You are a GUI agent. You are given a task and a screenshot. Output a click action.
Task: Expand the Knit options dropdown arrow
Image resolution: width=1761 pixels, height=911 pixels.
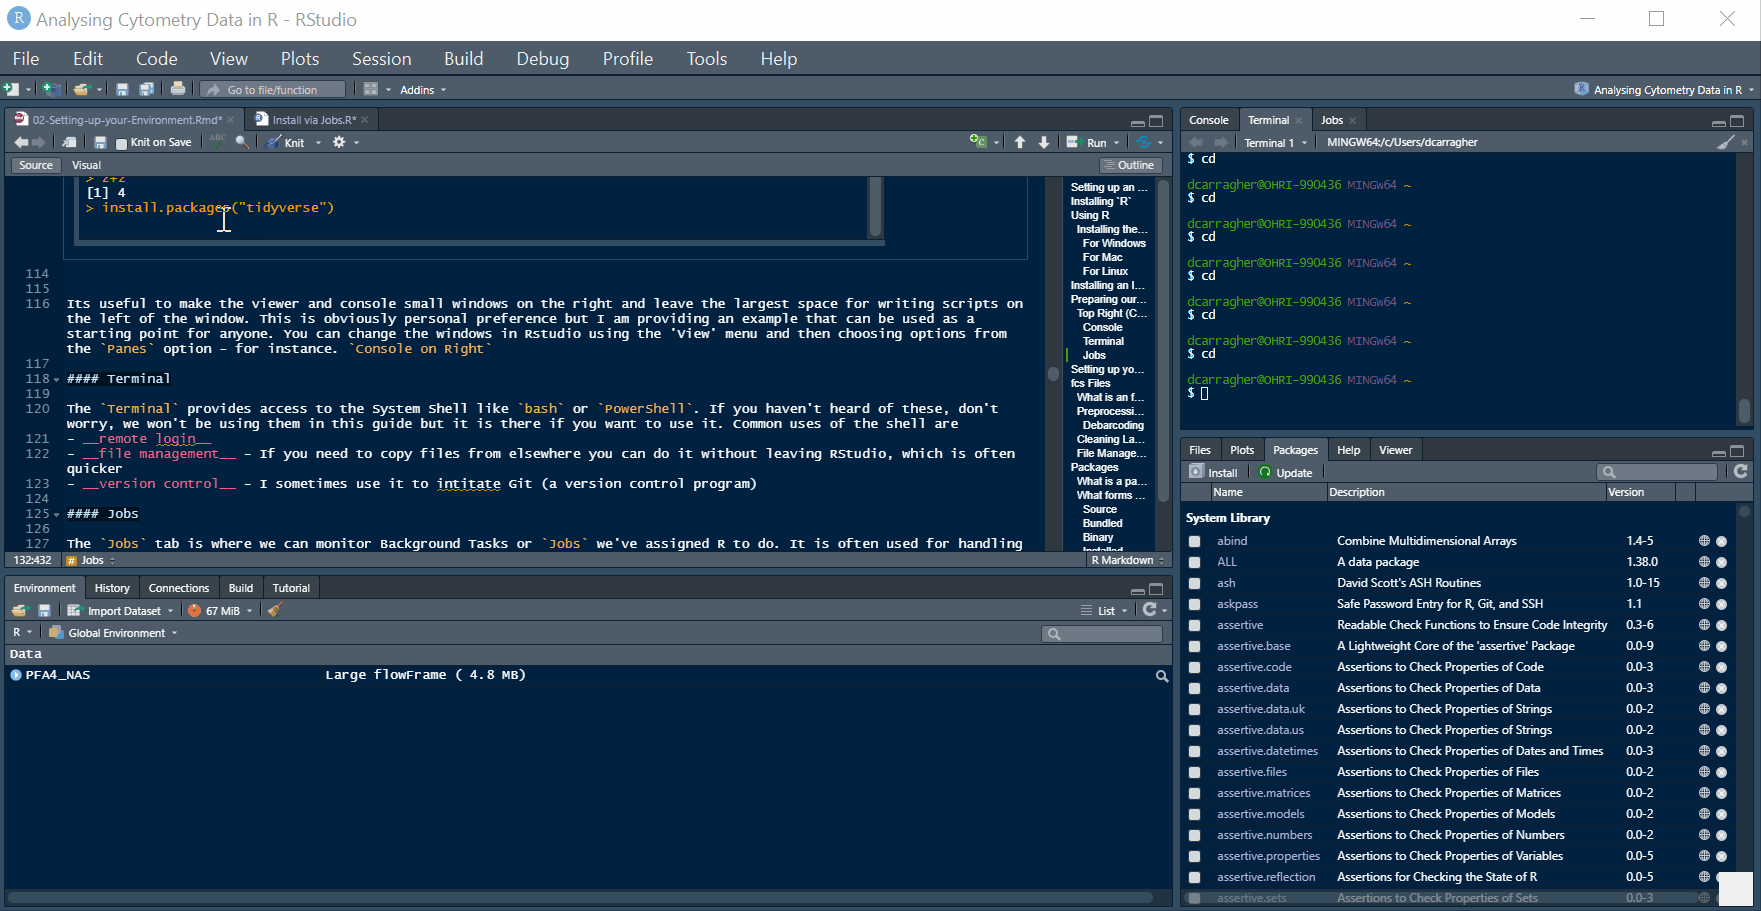[319, 143]
